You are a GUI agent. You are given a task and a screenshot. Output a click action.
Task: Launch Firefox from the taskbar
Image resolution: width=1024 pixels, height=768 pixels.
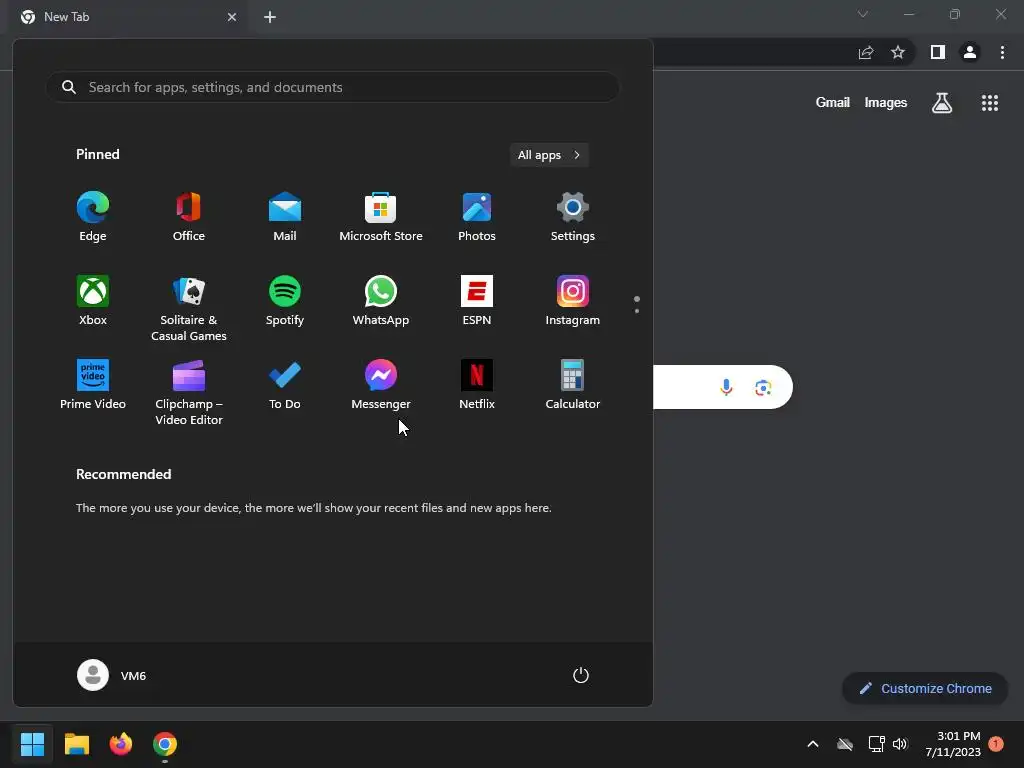[121, 744]
